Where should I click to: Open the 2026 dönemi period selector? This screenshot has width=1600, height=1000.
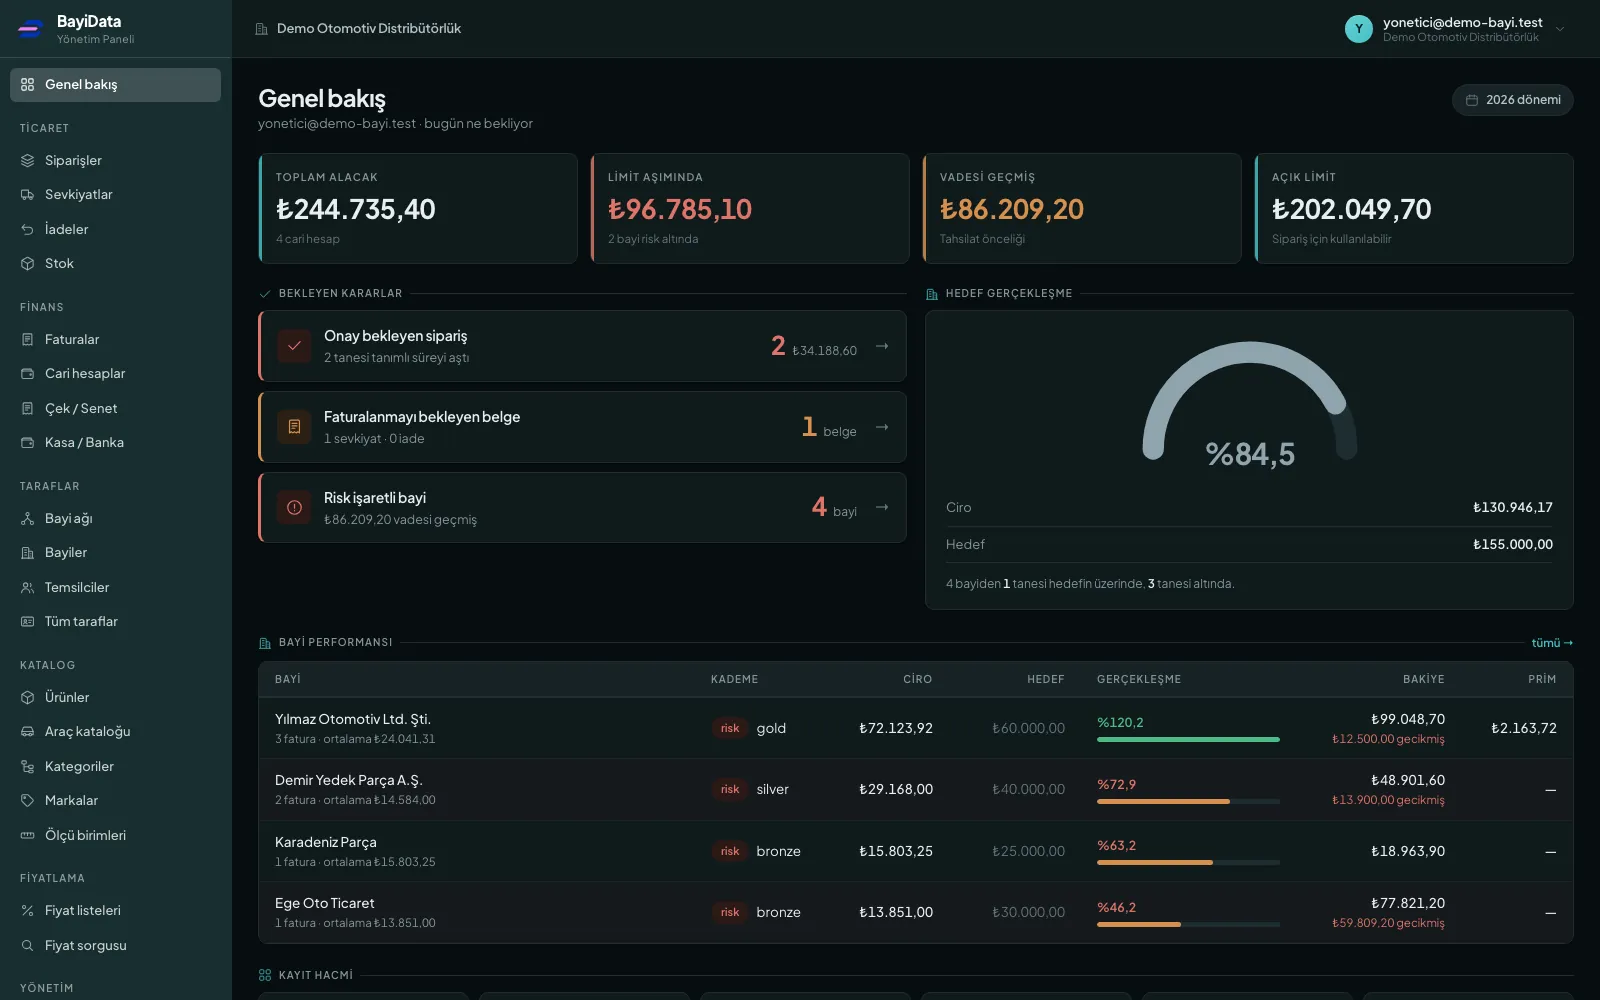(x=1512, y=100)
